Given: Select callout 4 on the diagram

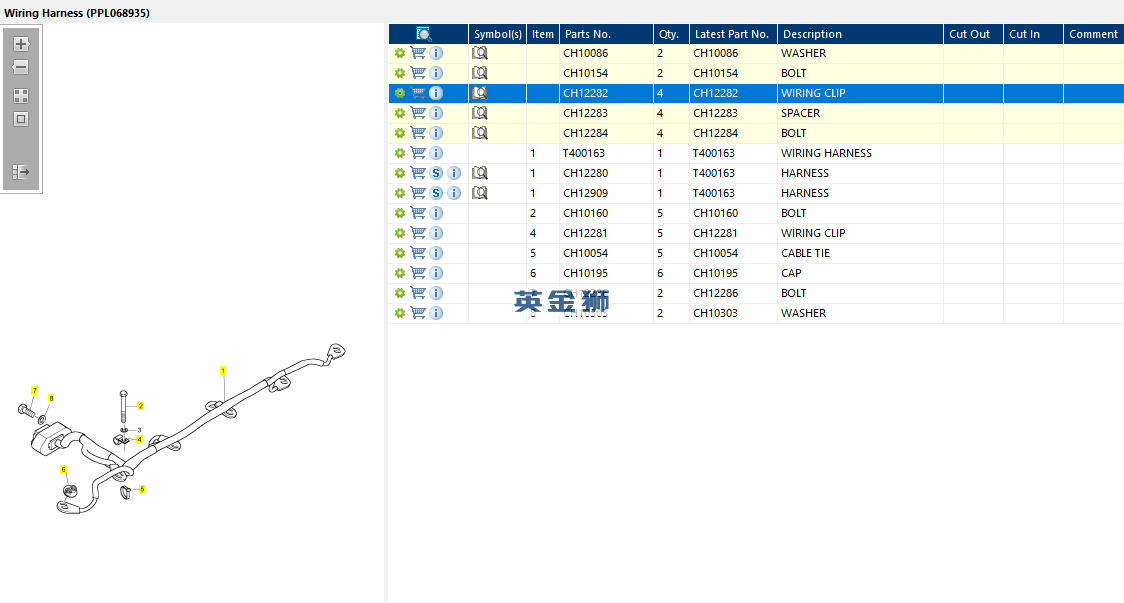Looking at the screenshot, I should [139, 440].
